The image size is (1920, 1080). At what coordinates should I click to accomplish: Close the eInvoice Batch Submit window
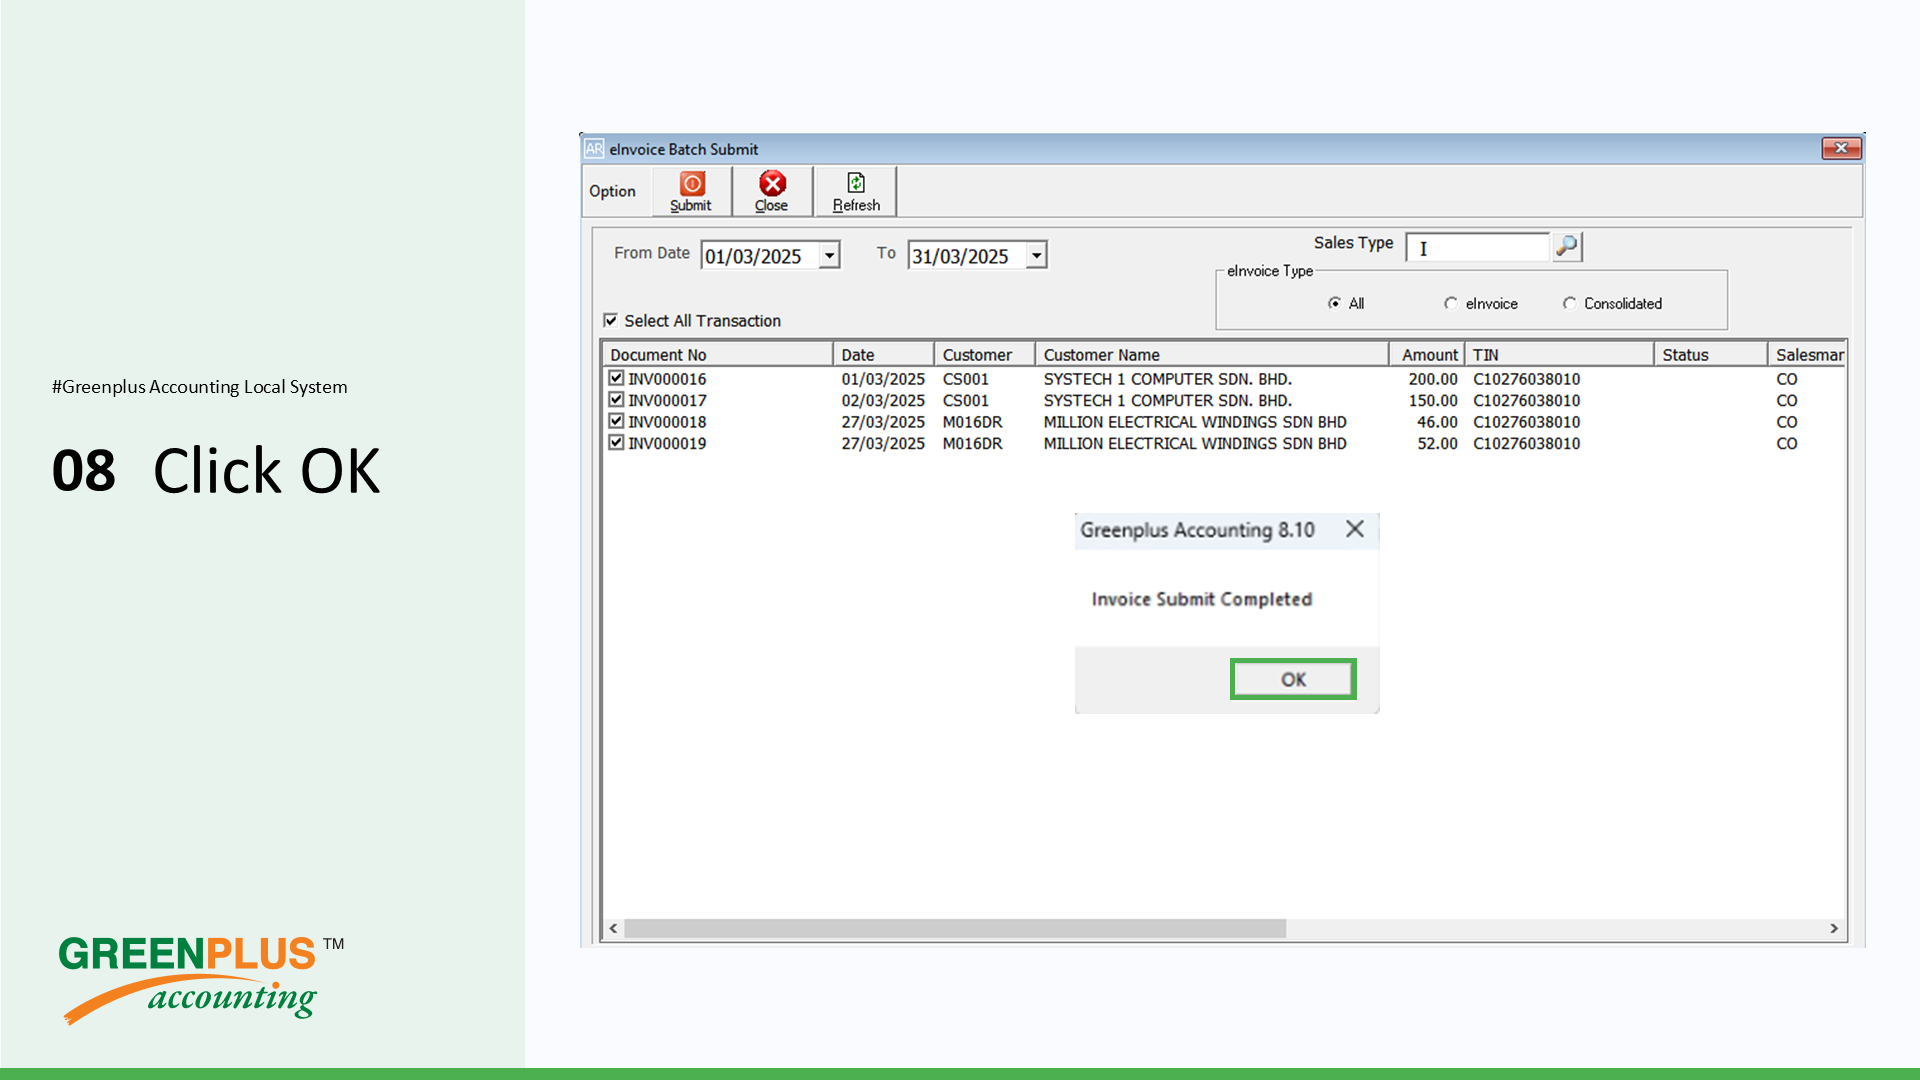point(1841,148)
